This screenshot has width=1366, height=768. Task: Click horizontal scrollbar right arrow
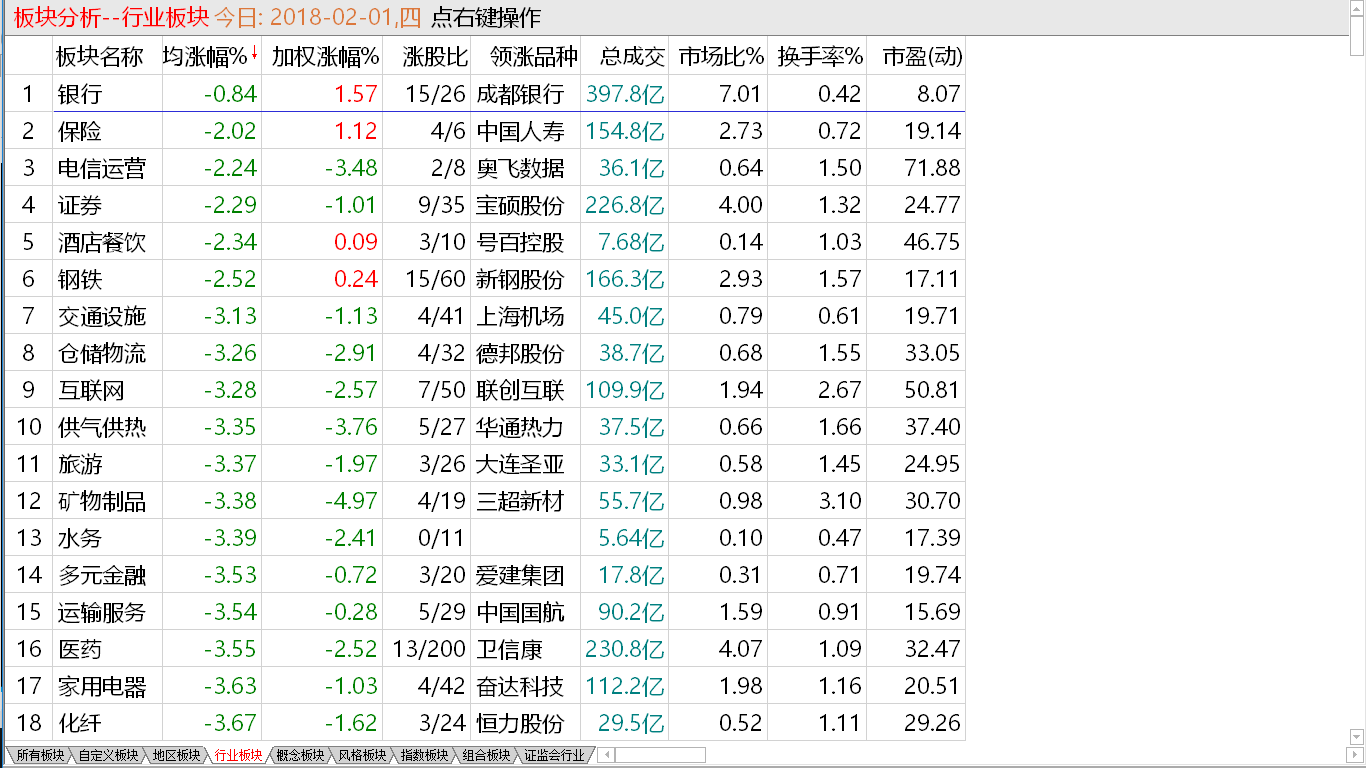(x=1353, y=755)
